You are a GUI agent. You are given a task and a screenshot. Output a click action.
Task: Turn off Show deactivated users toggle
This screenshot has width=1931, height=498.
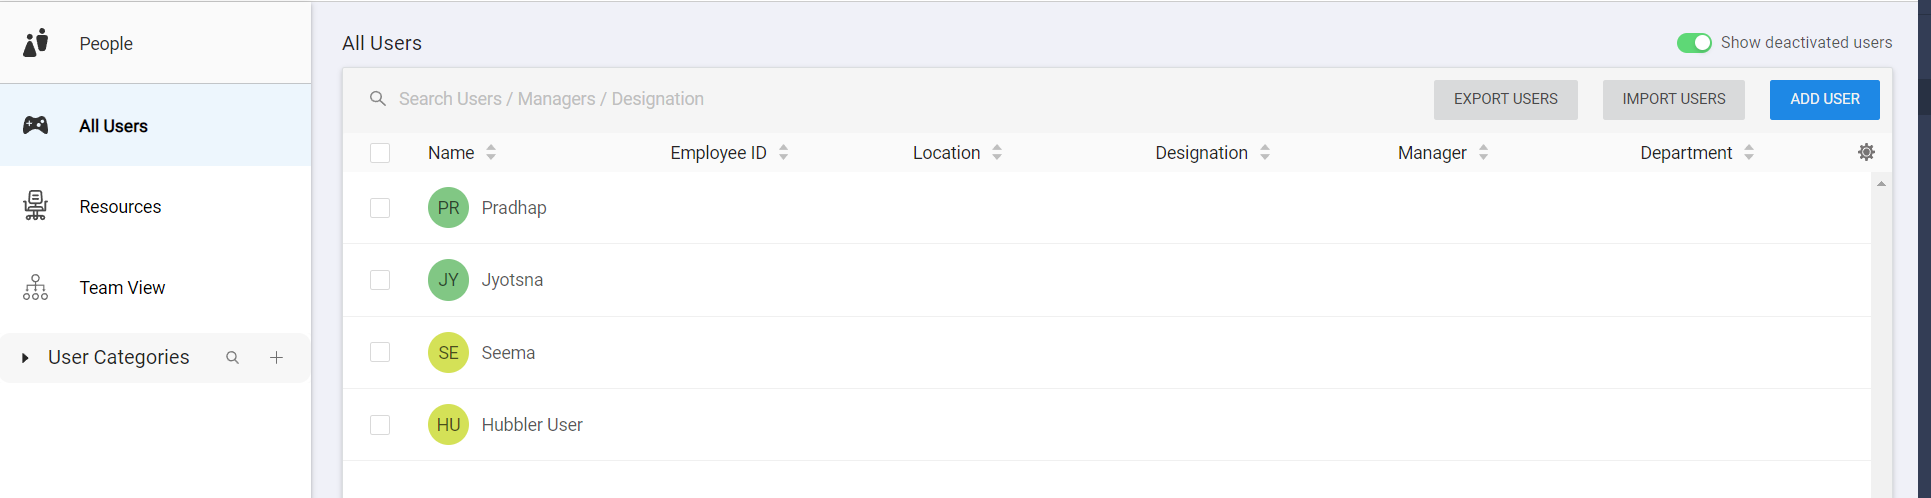tap(1694, 43)
